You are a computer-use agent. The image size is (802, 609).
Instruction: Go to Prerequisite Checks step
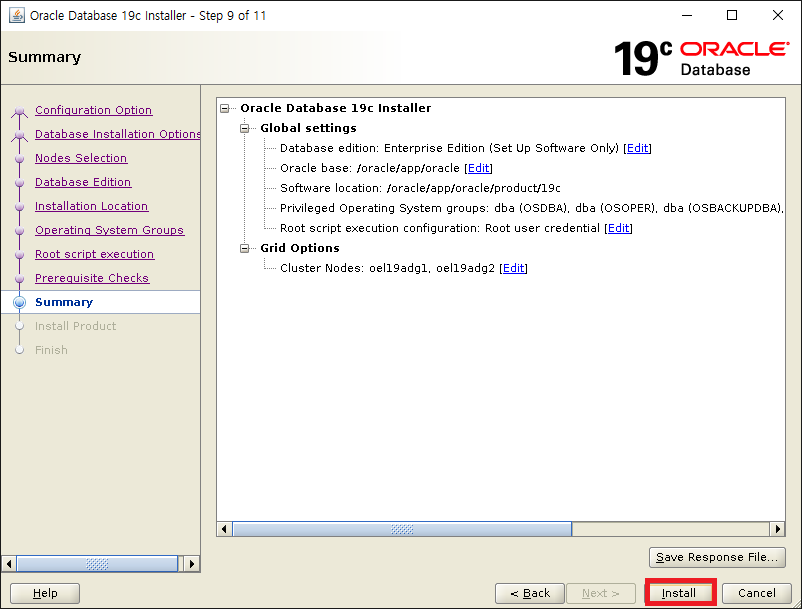point(92,278)
